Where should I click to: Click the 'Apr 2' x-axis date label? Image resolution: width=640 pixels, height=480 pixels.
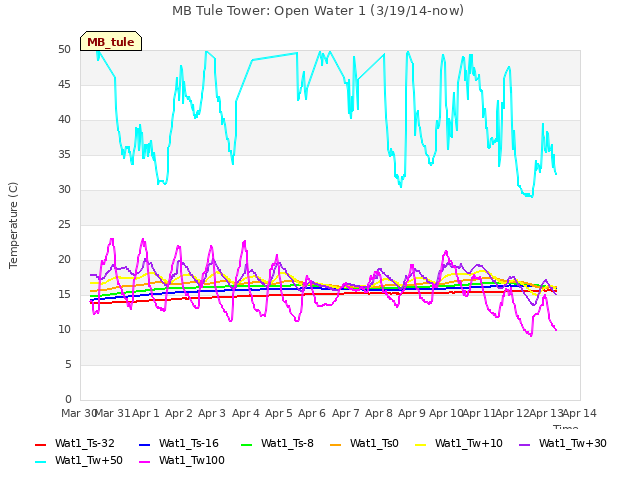click(x=179, y=413)
